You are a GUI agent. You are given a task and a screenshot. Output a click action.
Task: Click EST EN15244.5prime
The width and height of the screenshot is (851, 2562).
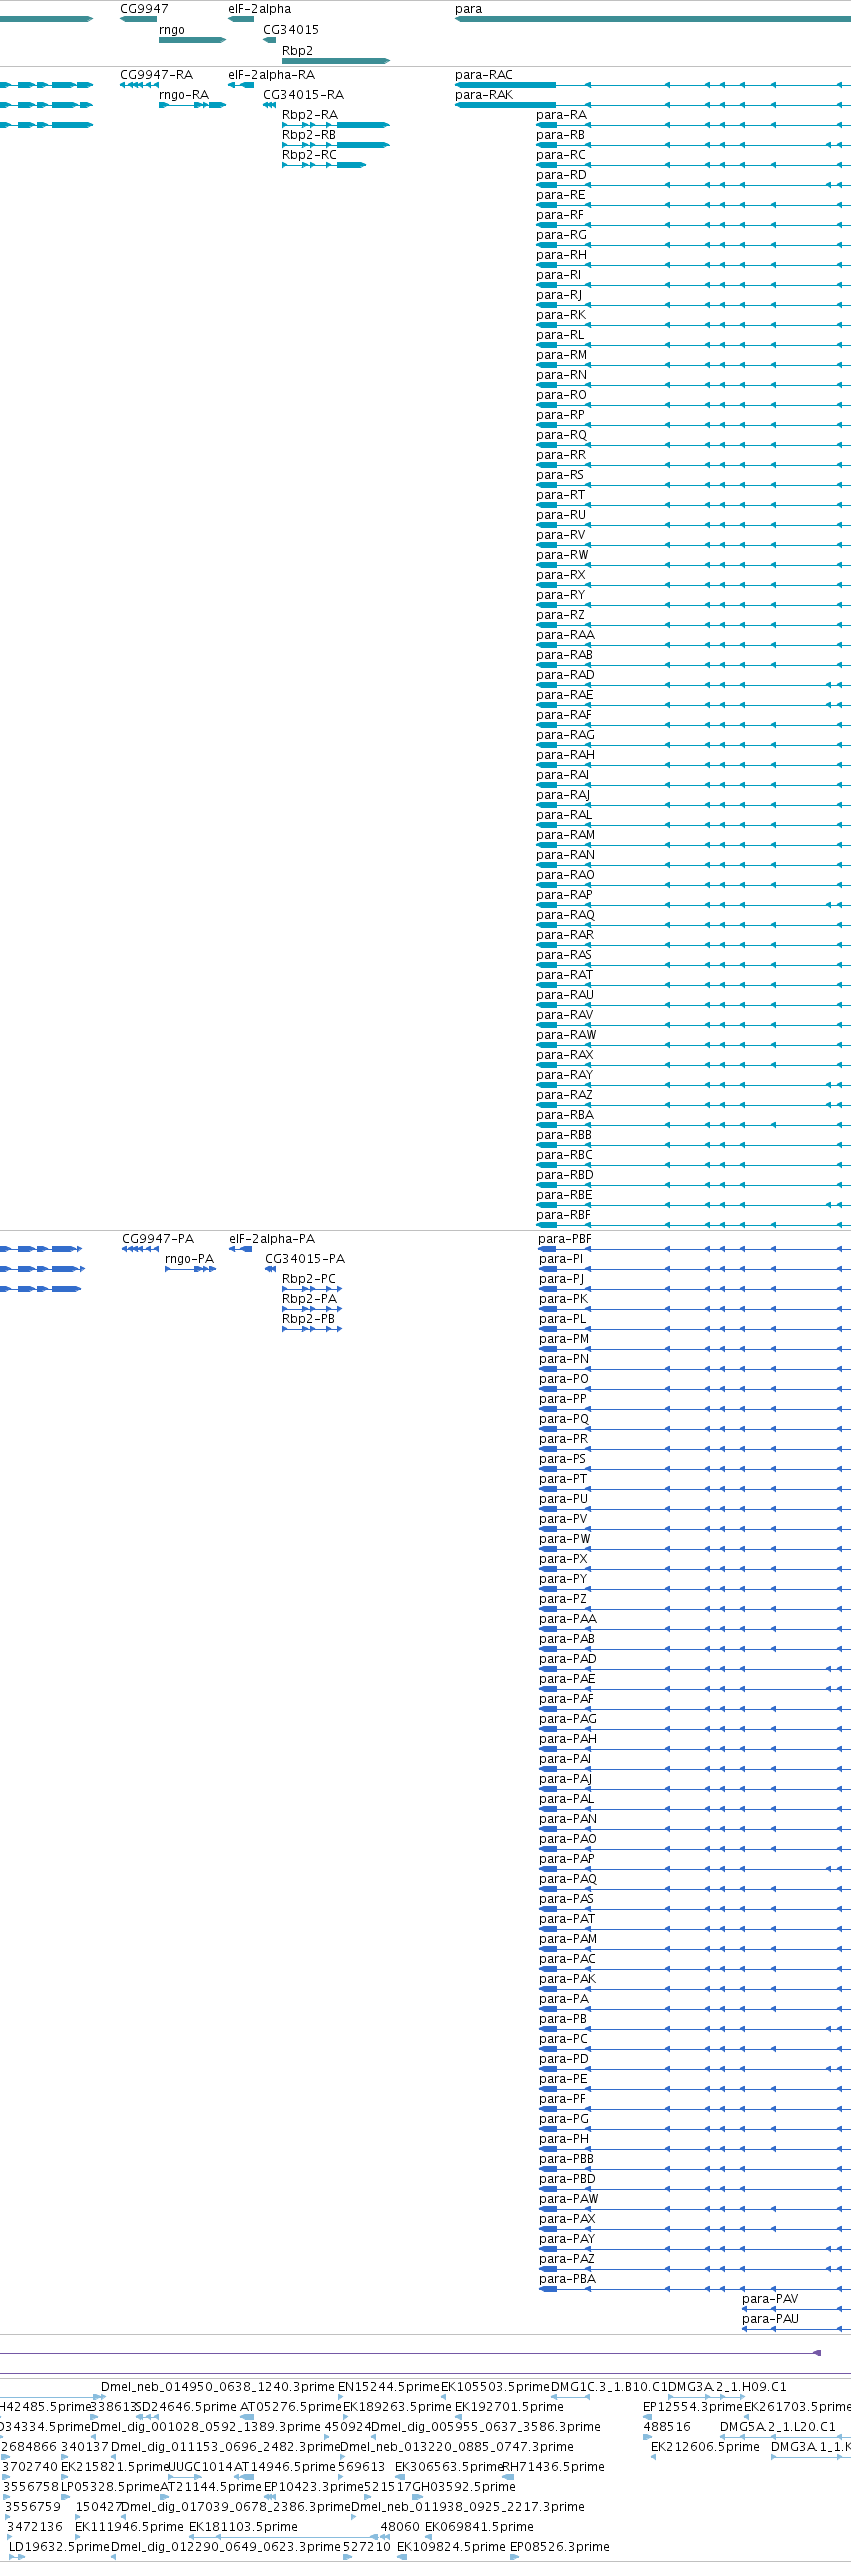point(389,2387)
